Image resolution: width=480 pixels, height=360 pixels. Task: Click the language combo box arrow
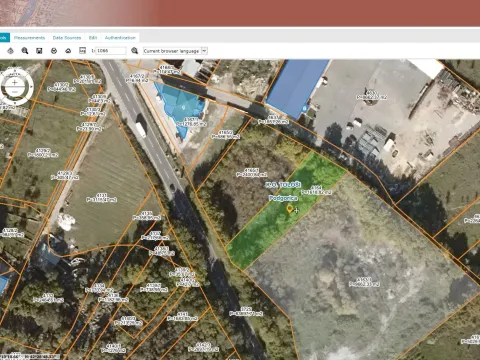(204, 51)
